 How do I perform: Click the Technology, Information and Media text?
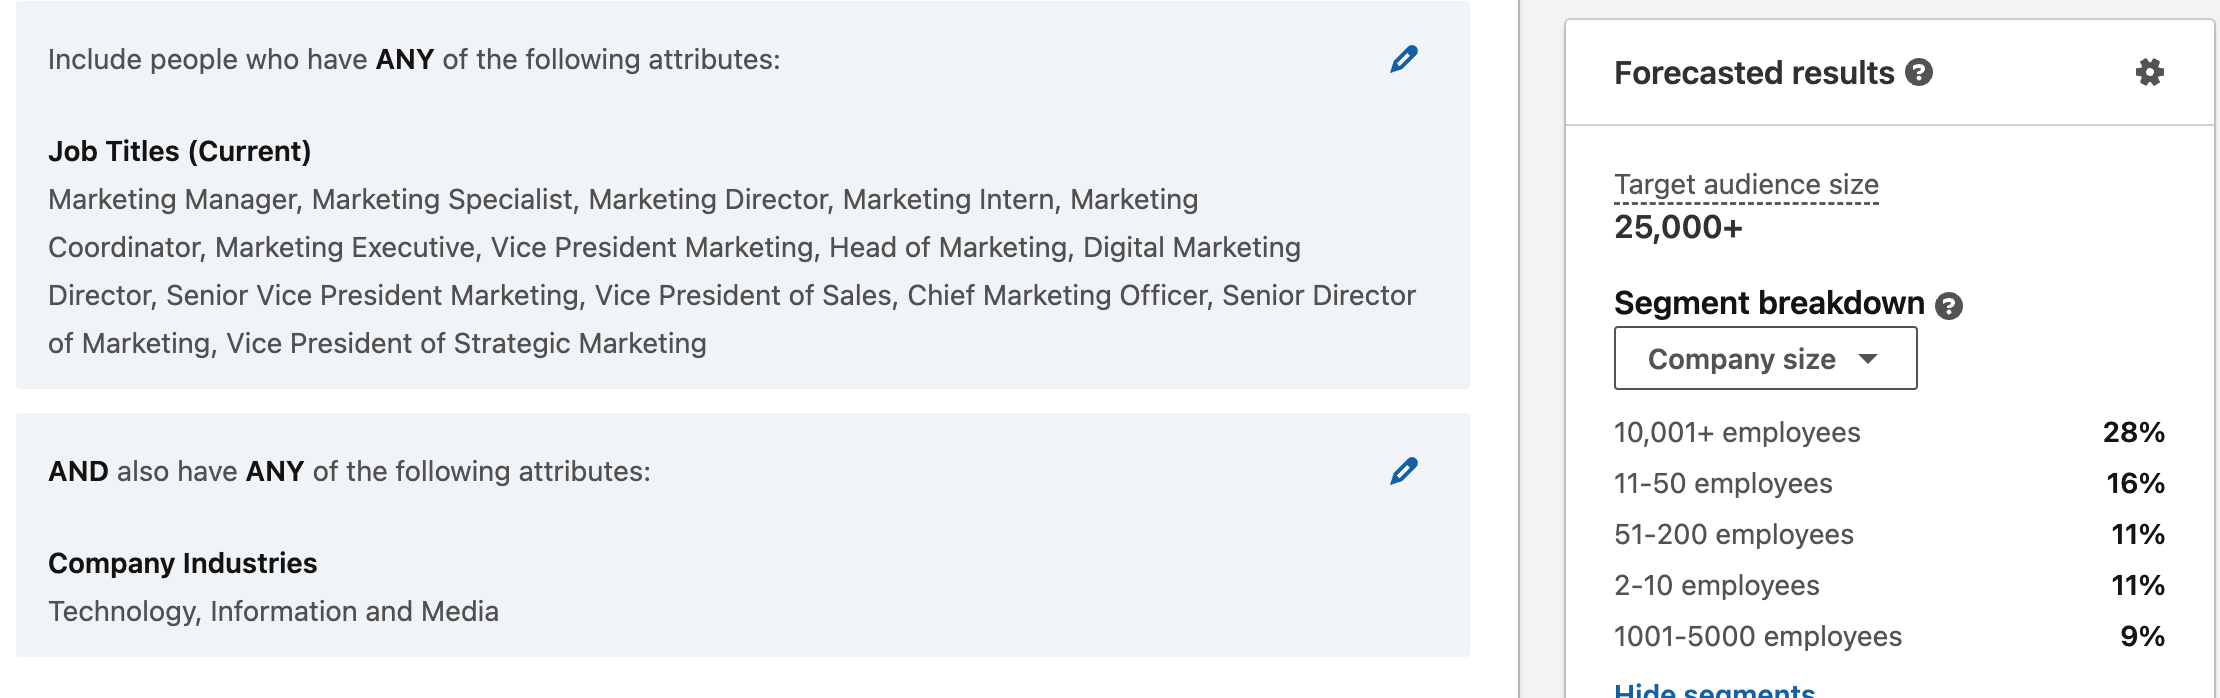point(273,611)
